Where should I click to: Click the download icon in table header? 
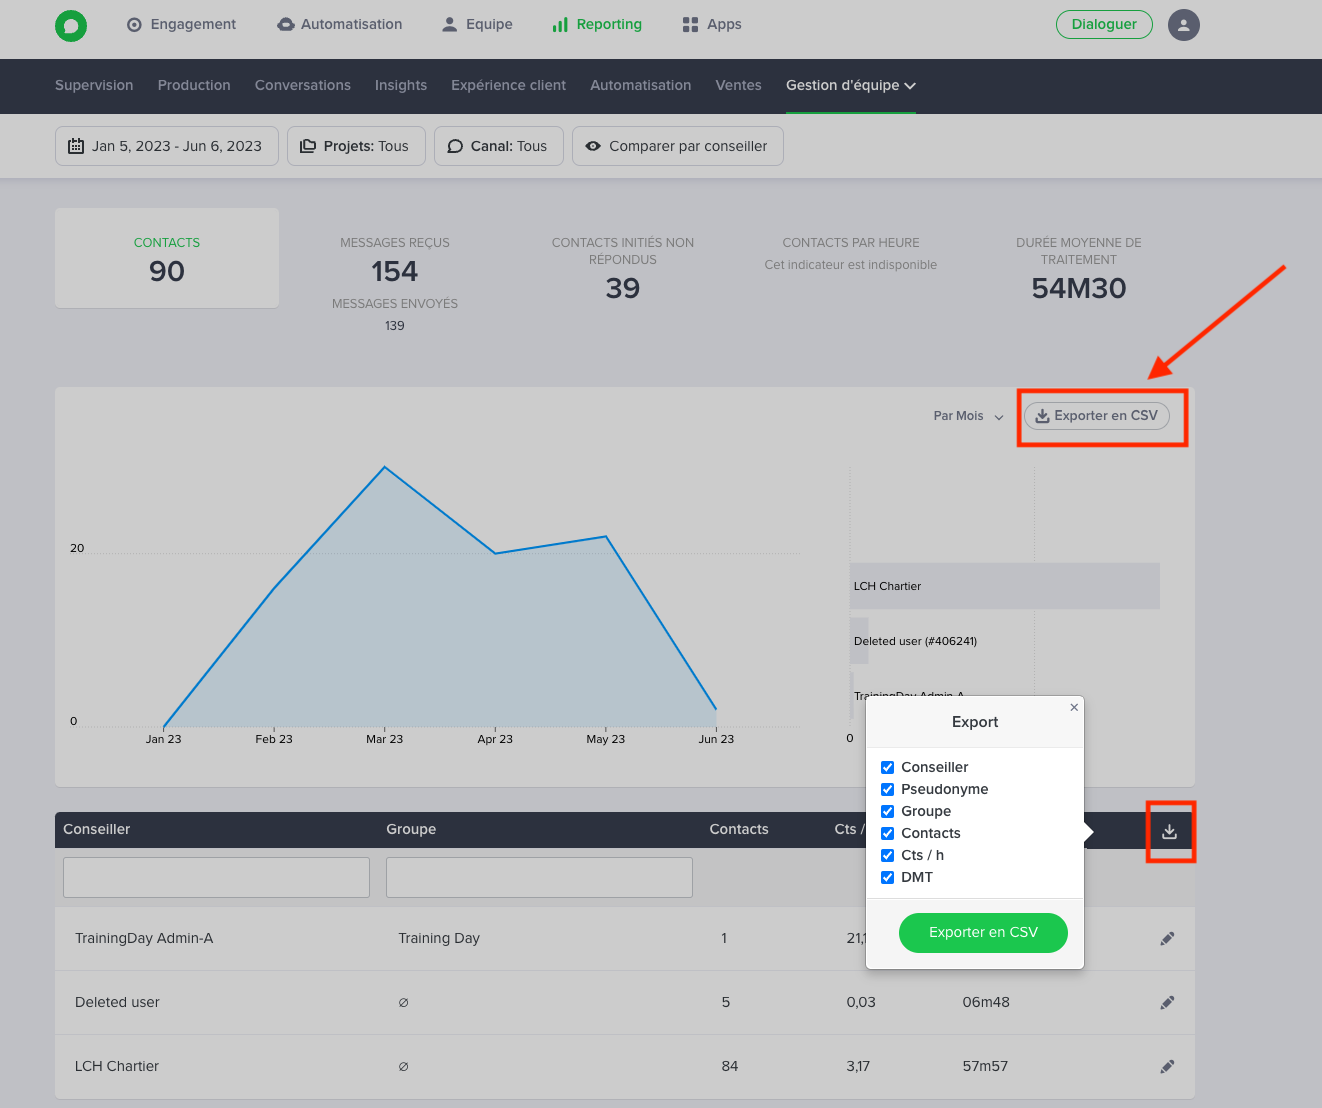(x=1170, y=831)
